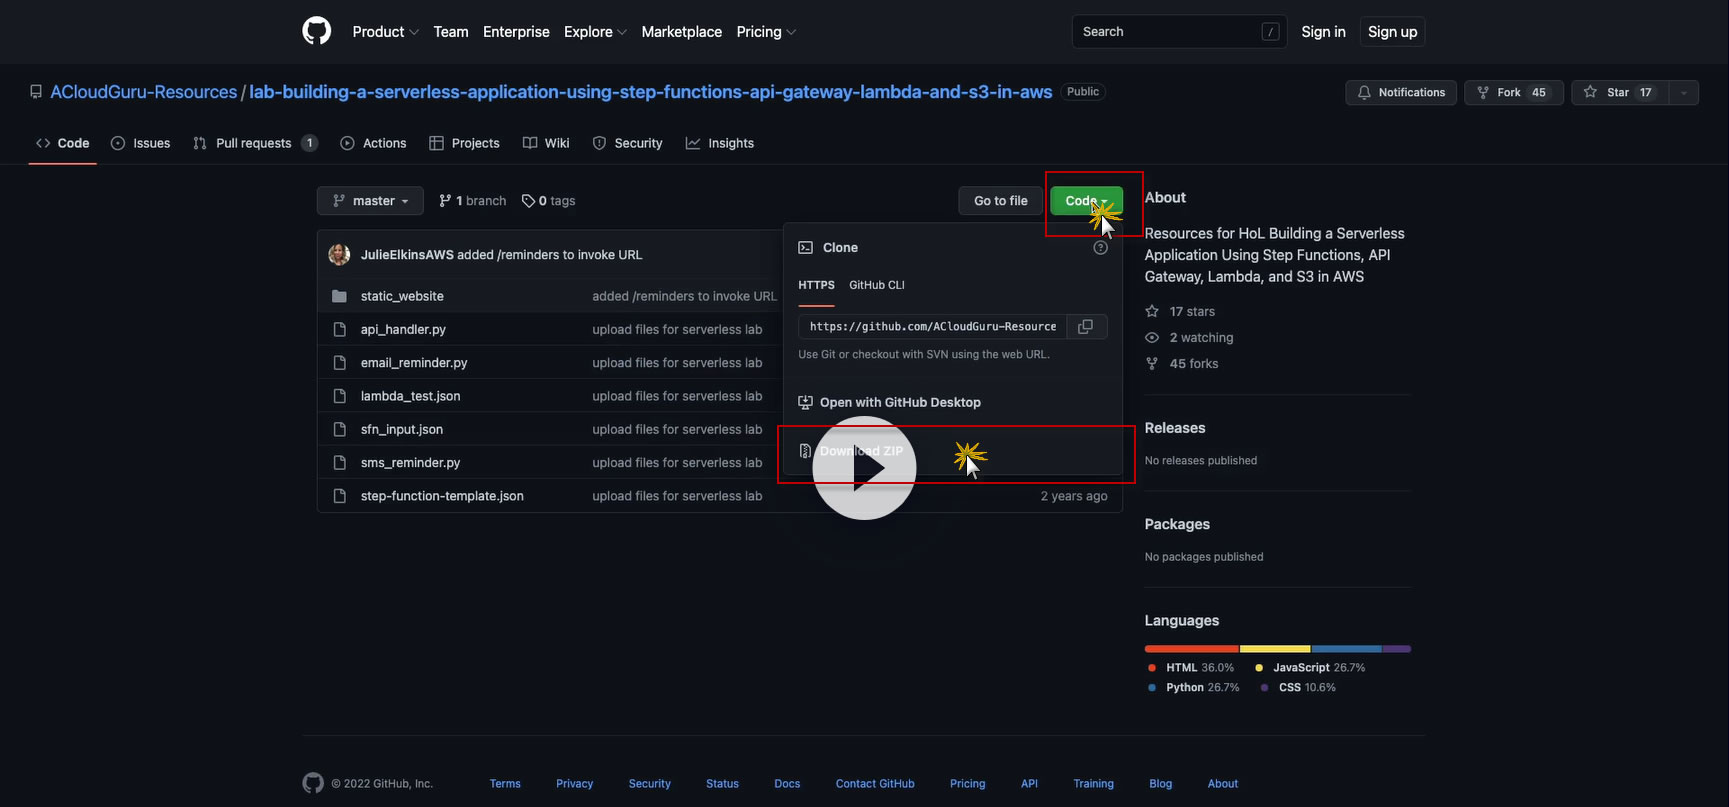Screen dimensions: 1729x807
Task: Open the api_handler.py file
Action: point(403,329)
